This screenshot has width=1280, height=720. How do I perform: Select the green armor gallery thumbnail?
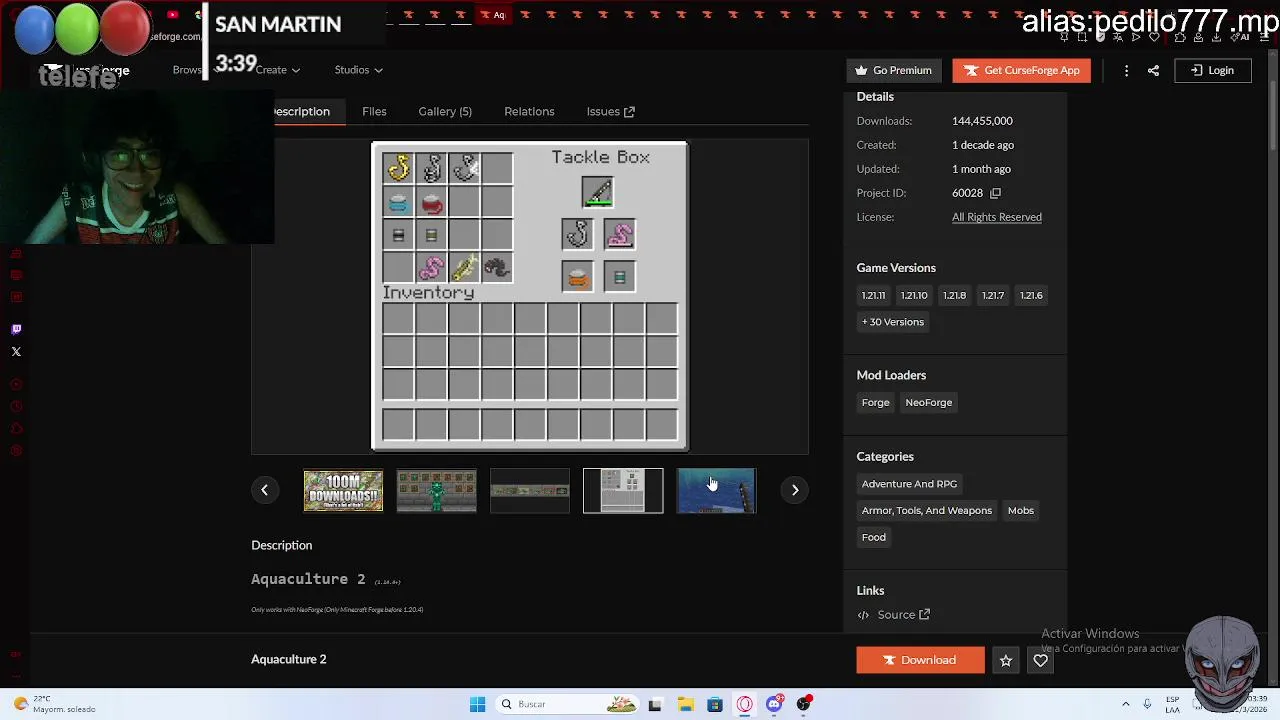coord(437,490)
